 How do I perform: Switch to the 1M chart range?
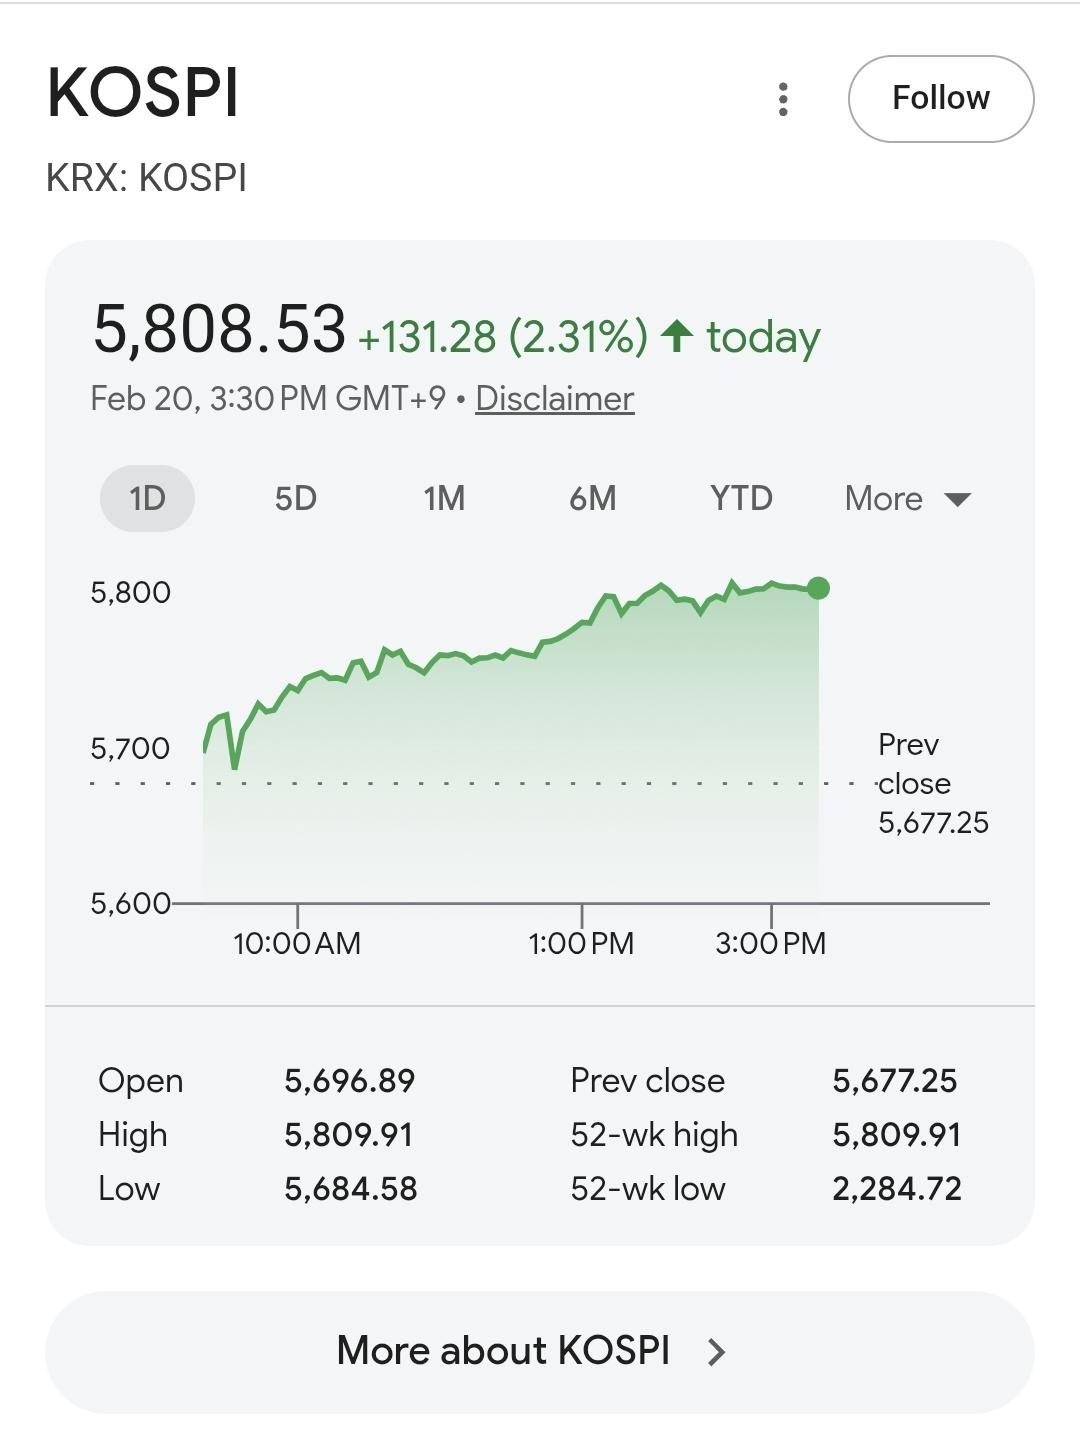(444, 498)
